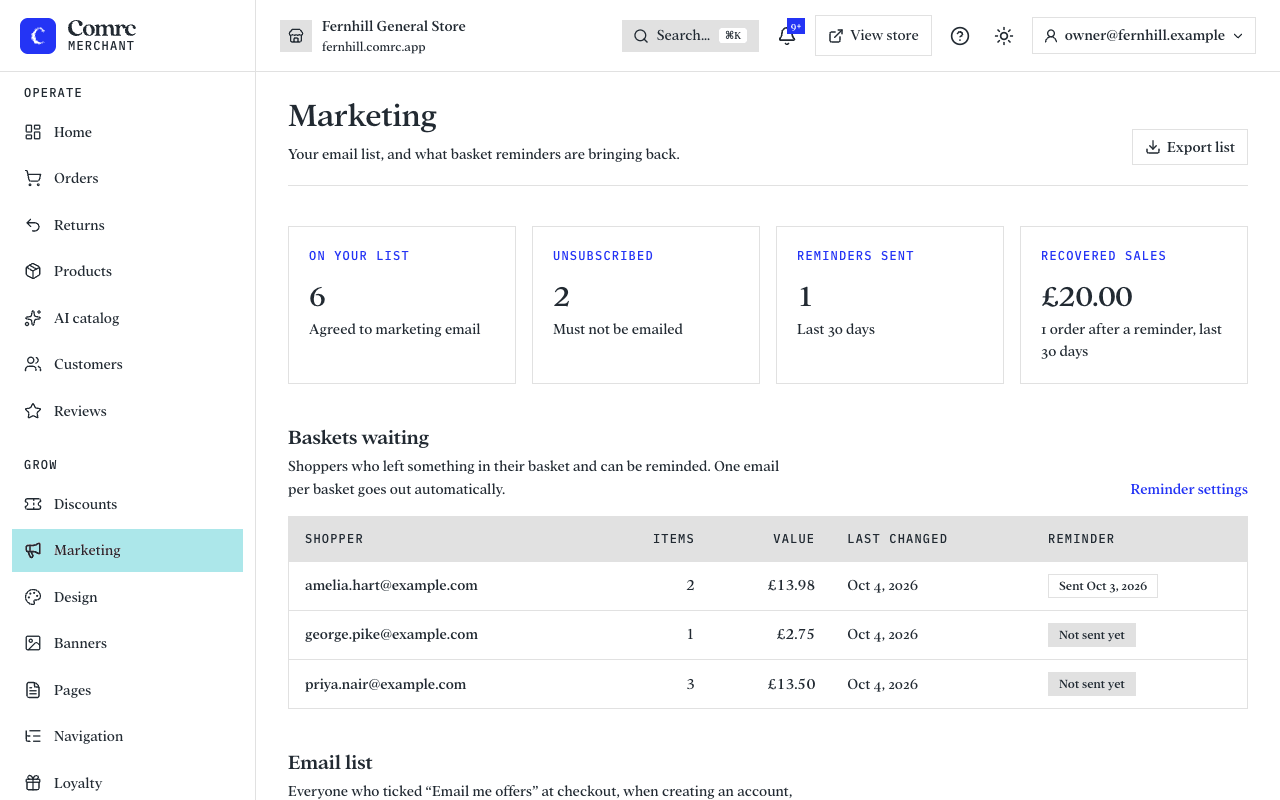Click the Last Changed column header

click(897, 539)
